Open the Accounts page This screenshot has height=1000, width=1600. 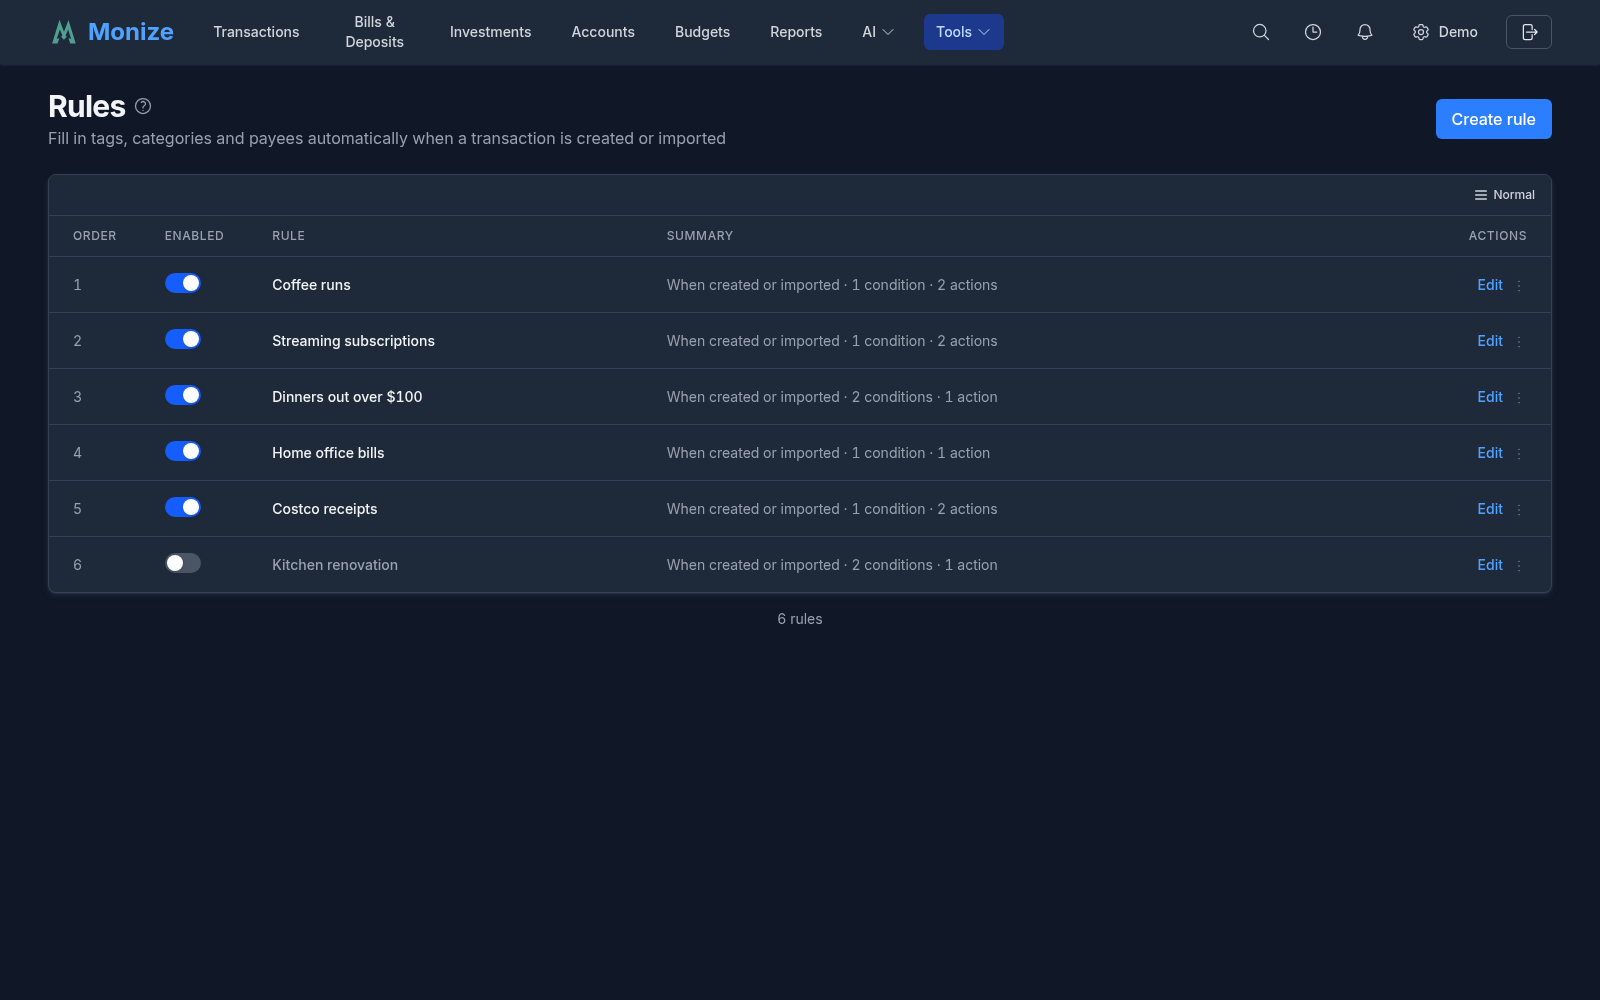coord(603,32)
